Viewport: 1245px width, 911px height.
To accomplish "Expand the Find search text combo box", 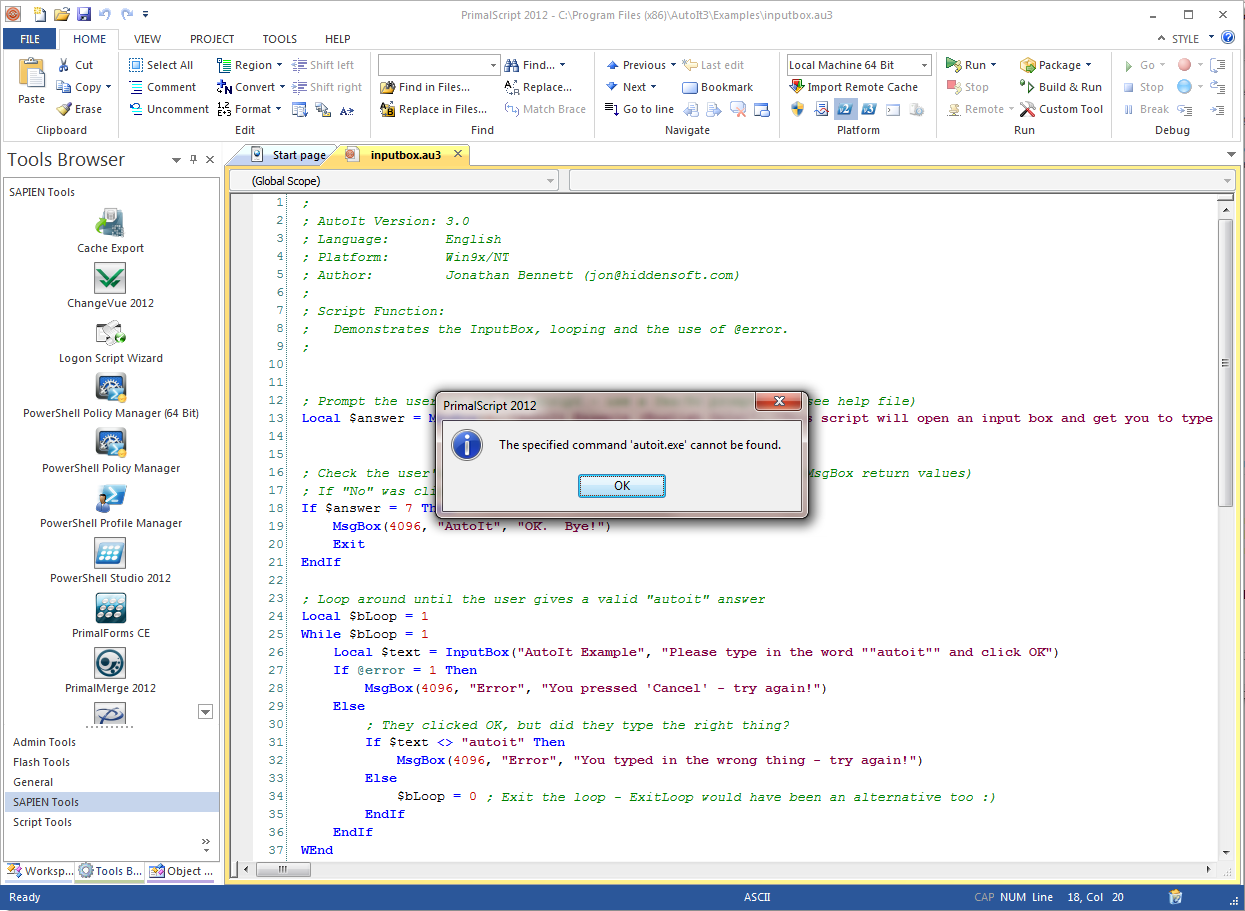I will coord(493,65).
